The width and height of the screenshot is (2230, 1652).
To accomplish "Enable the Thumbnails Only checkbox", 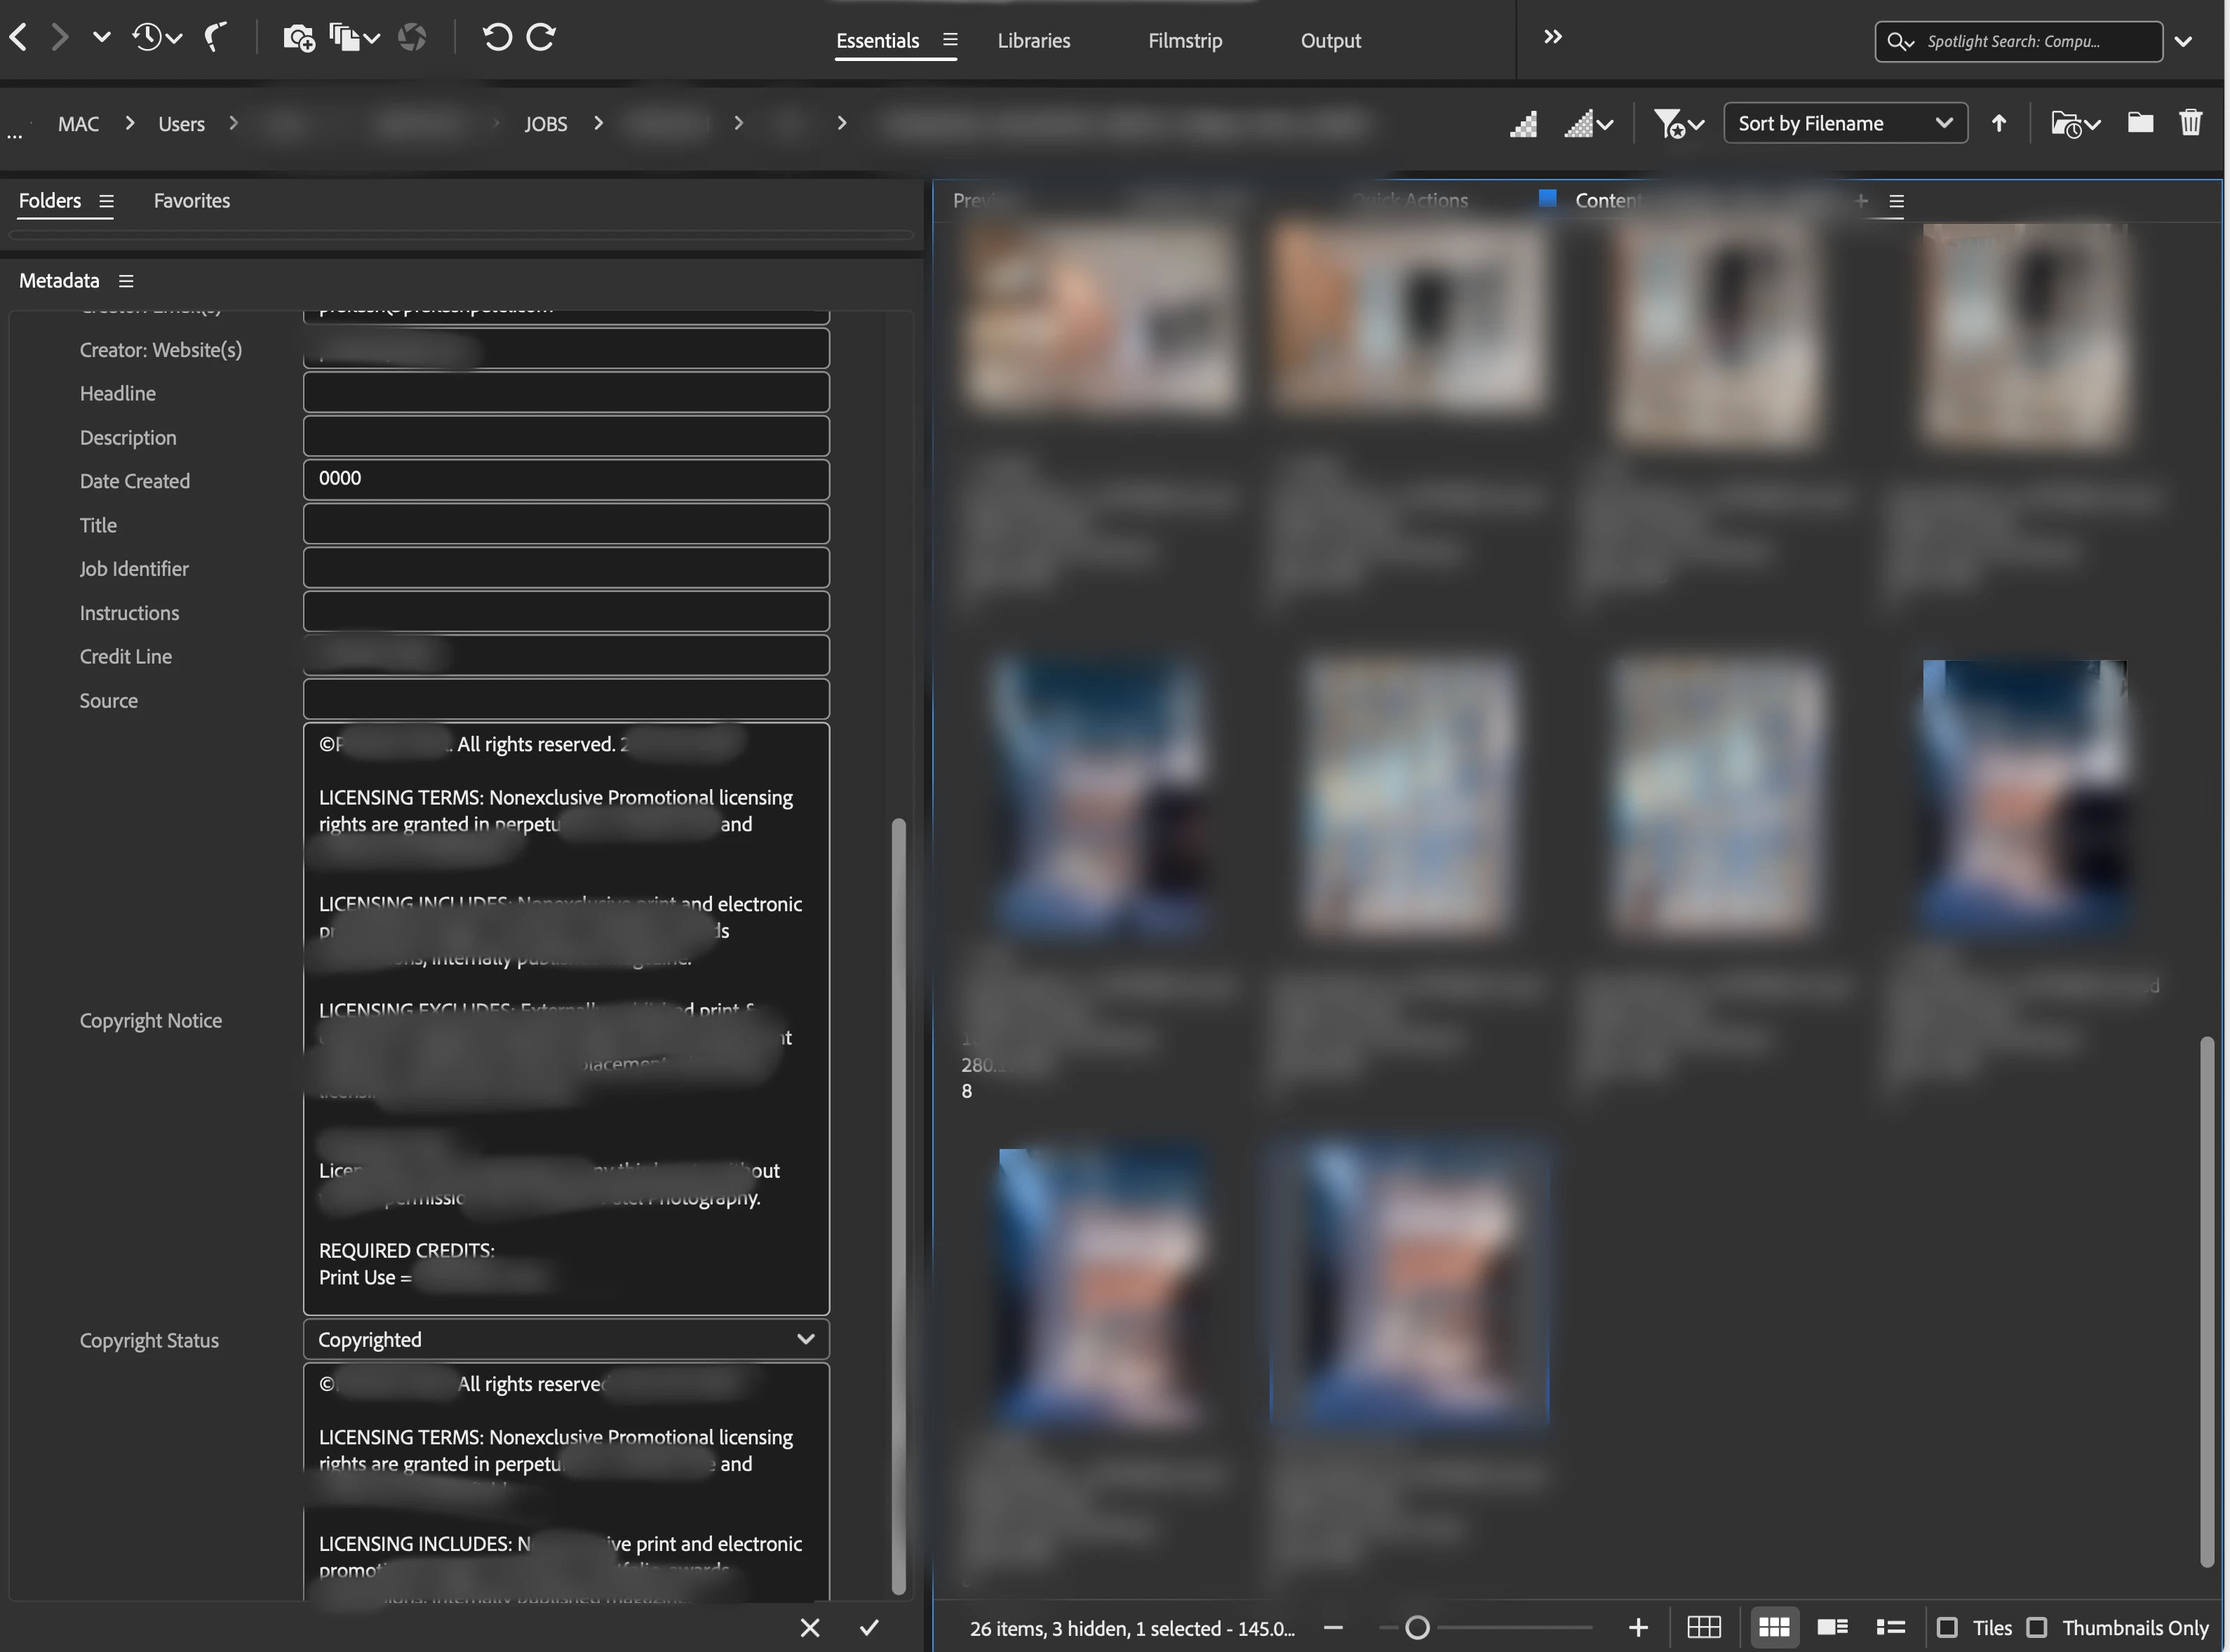I will [2036, 1627].
